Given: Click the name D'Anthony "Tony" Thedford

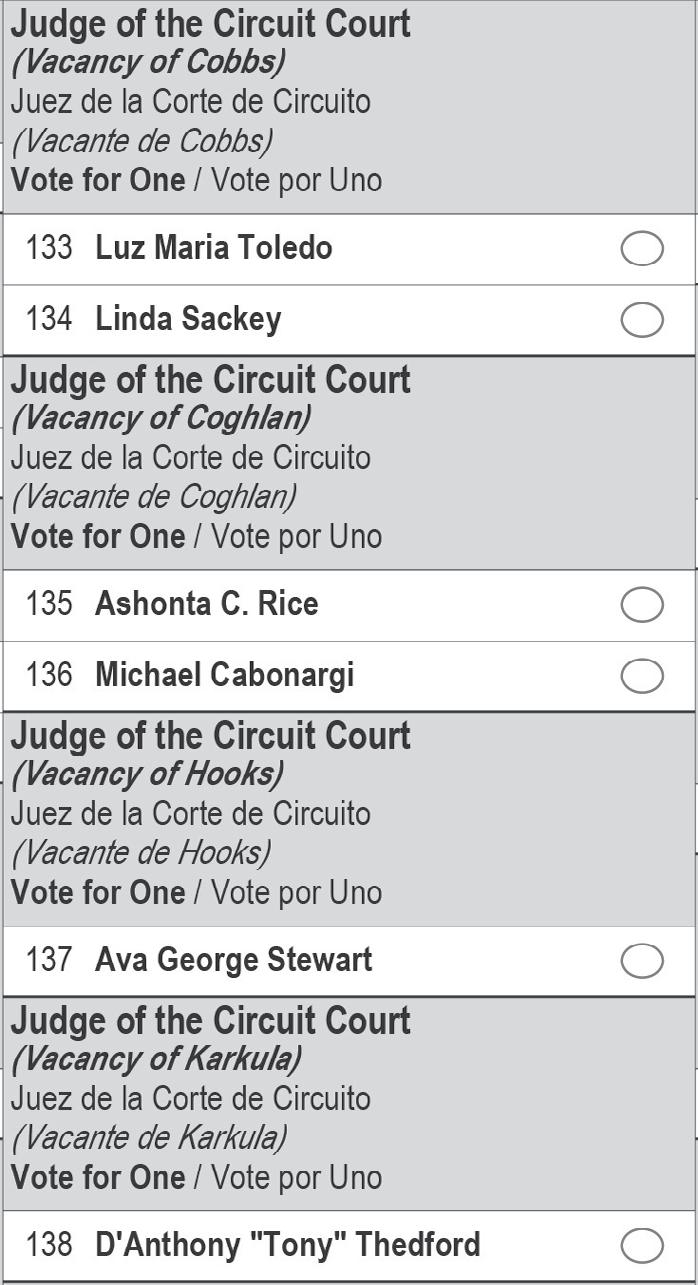Looking at the screenshot, I should pyautogui.click(x=287, y=1245).
